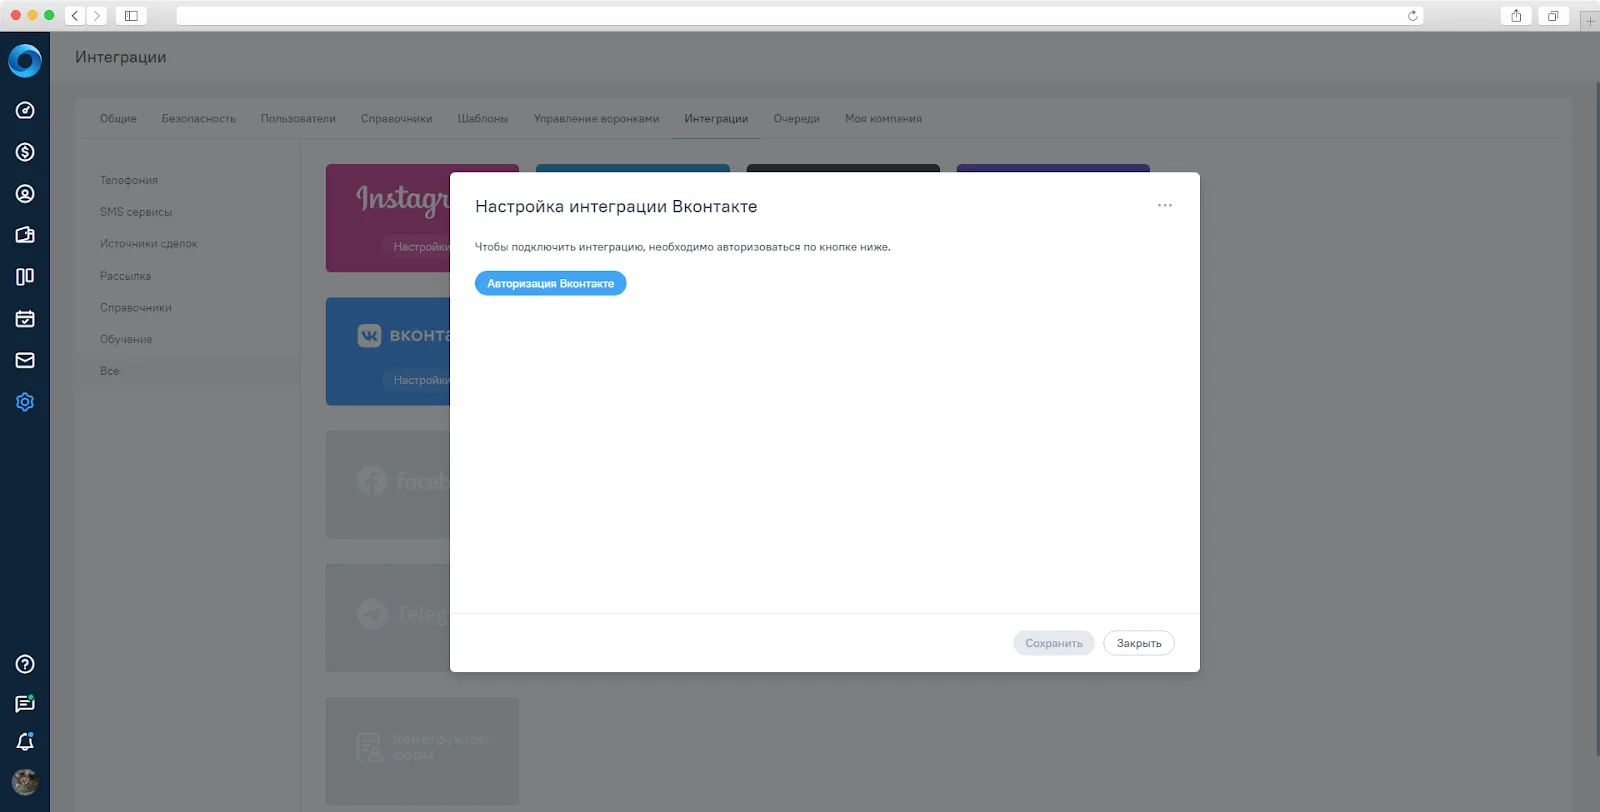Open the contacts person icon in sidebar
Image resolution: width=1600 pixels, height=812 pixels.
25,194
